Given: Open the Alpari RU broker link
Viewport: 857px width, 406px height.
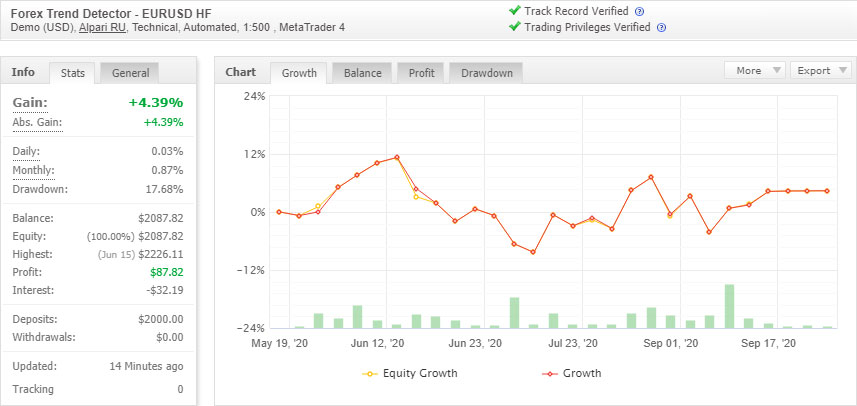Looking at the screenshot, I should pos(102,27).
